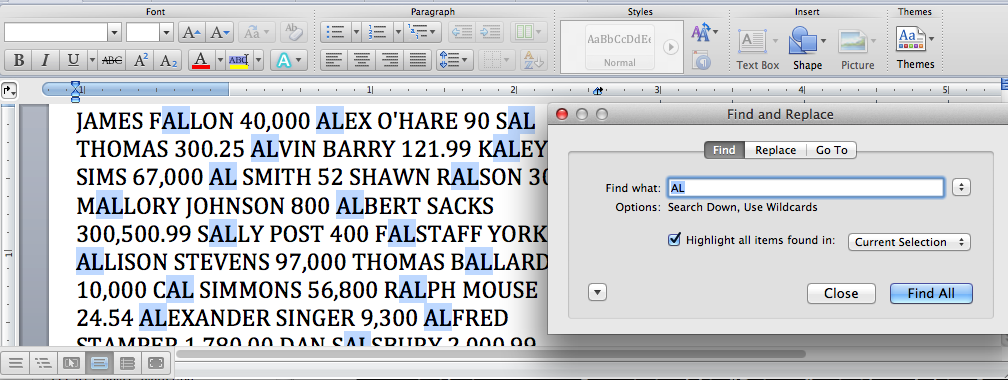Viewport: 1008px width, 380px height.
Task: Open Find what history stepper
Action: (962, 188)
